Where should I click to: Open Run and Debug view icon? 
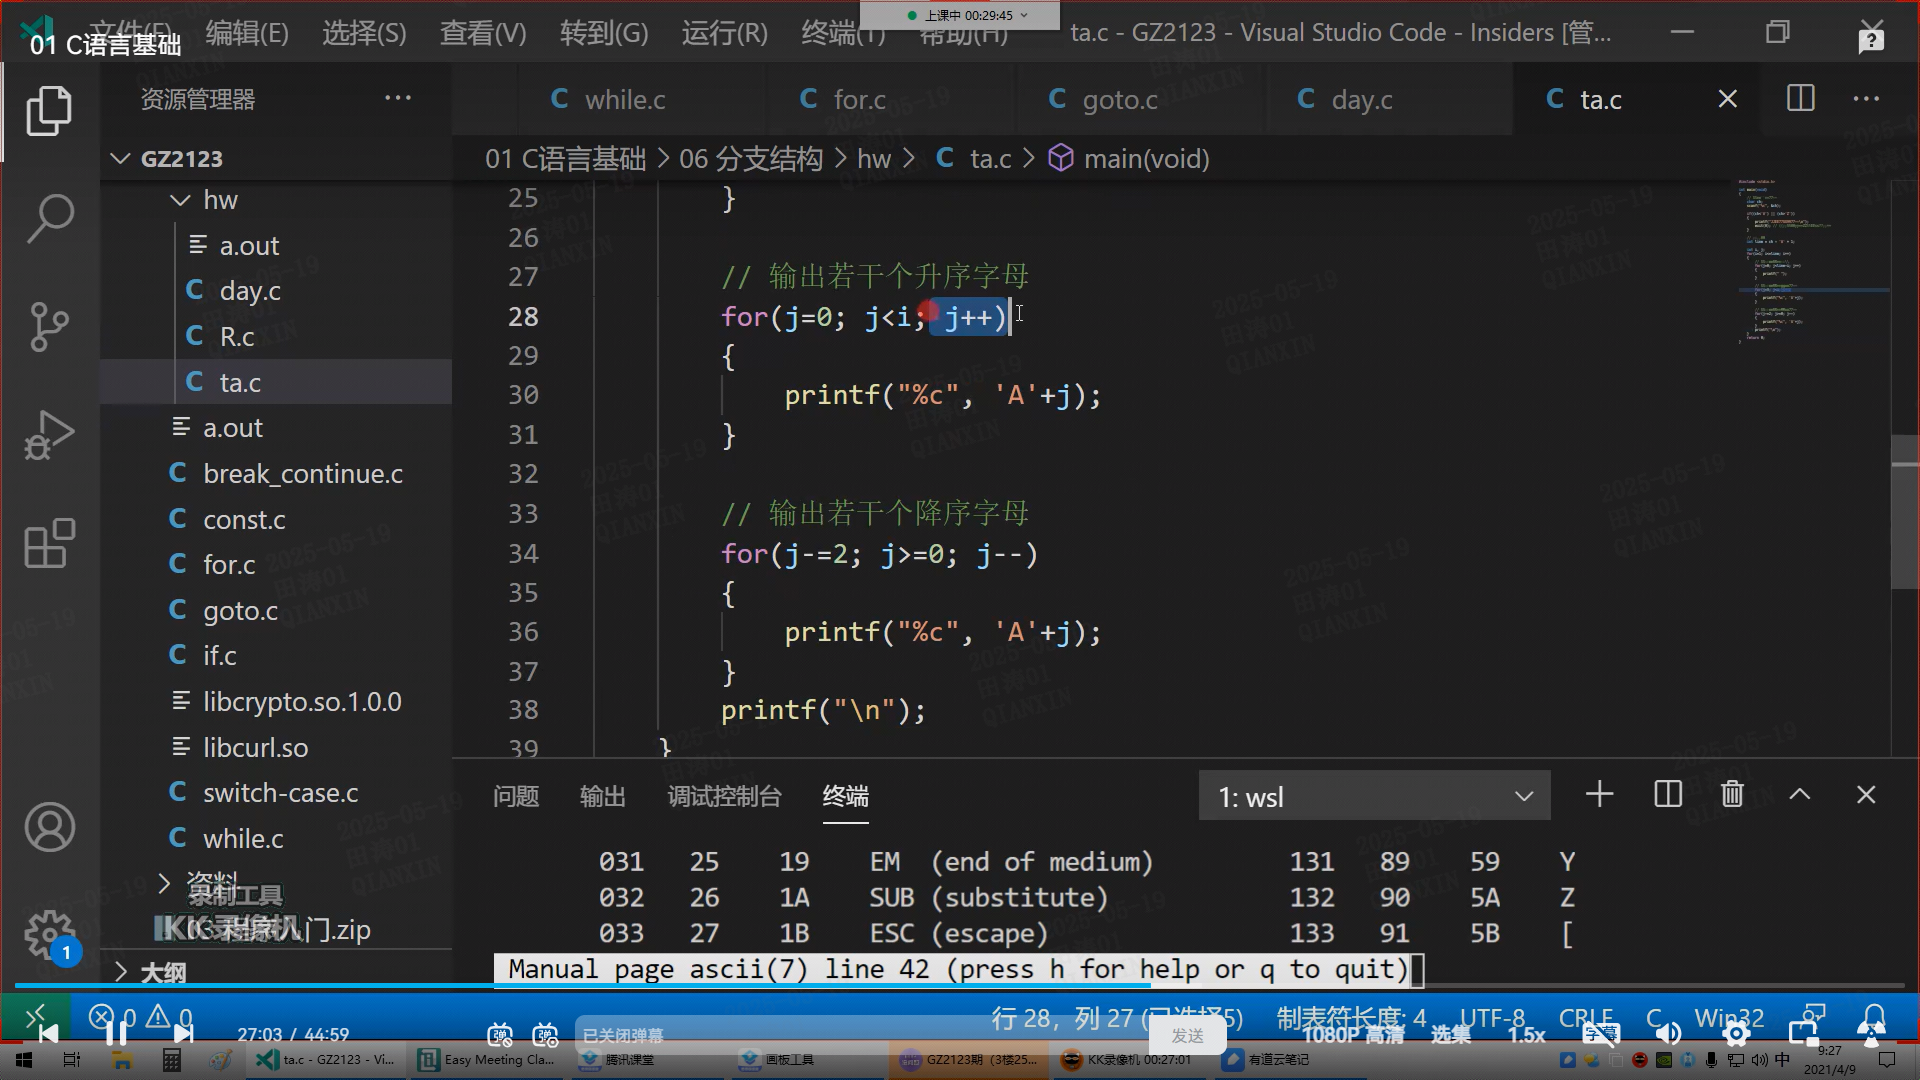[x=49, y=435]
